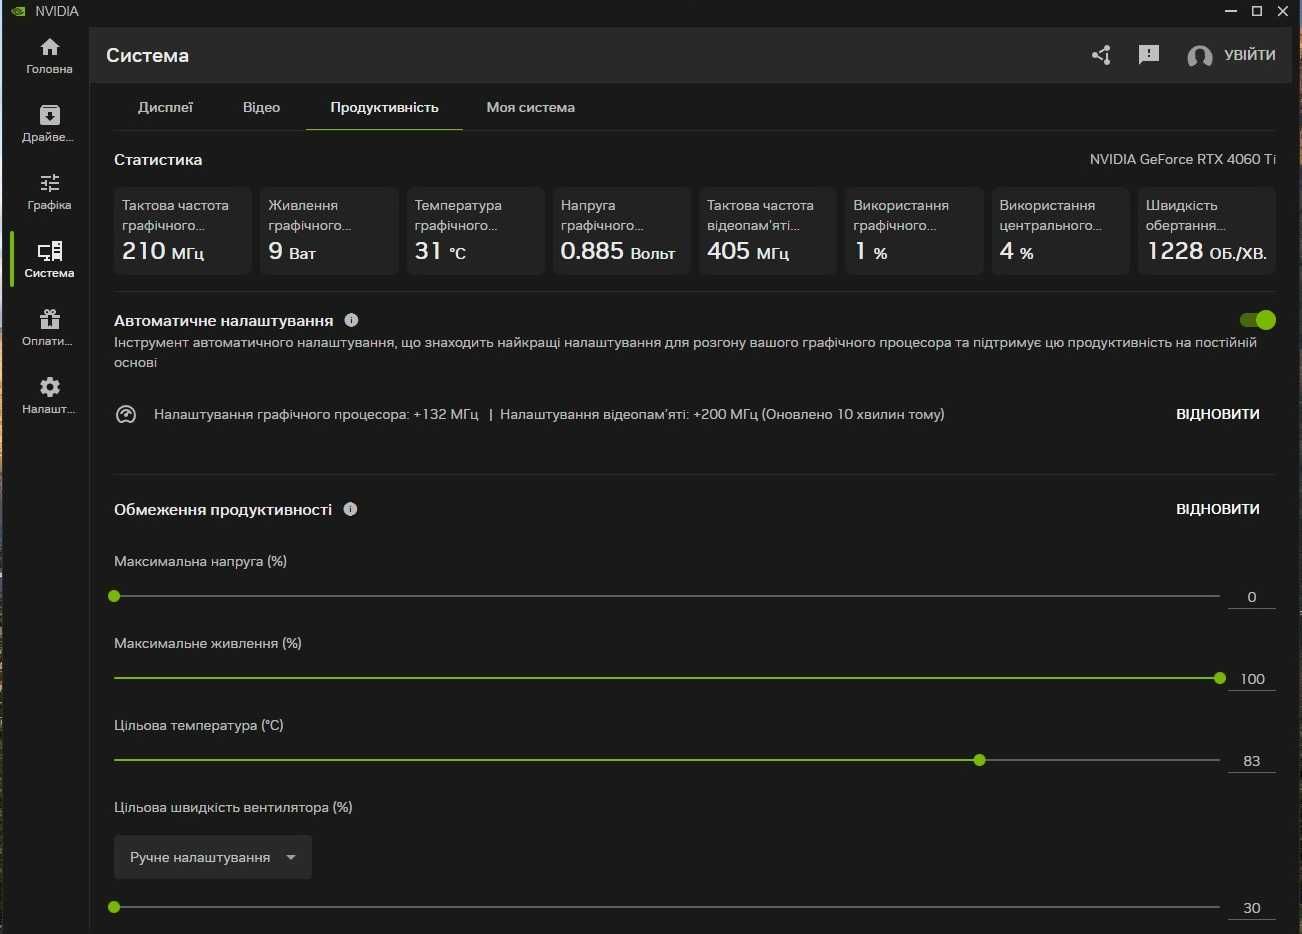Click the 210 МГц GPU clock card
This screenshot has width=1302, height=934.
point(183,231)
